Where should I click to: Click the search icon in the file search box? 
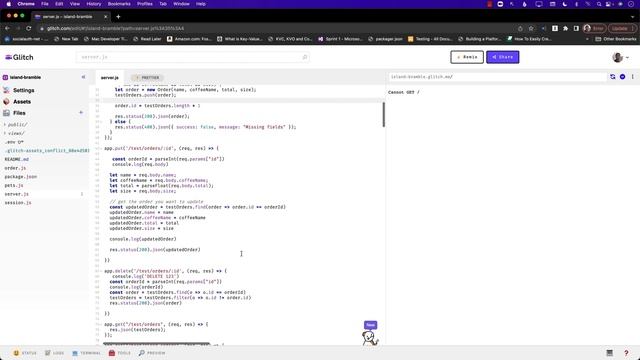click(304, 57)
